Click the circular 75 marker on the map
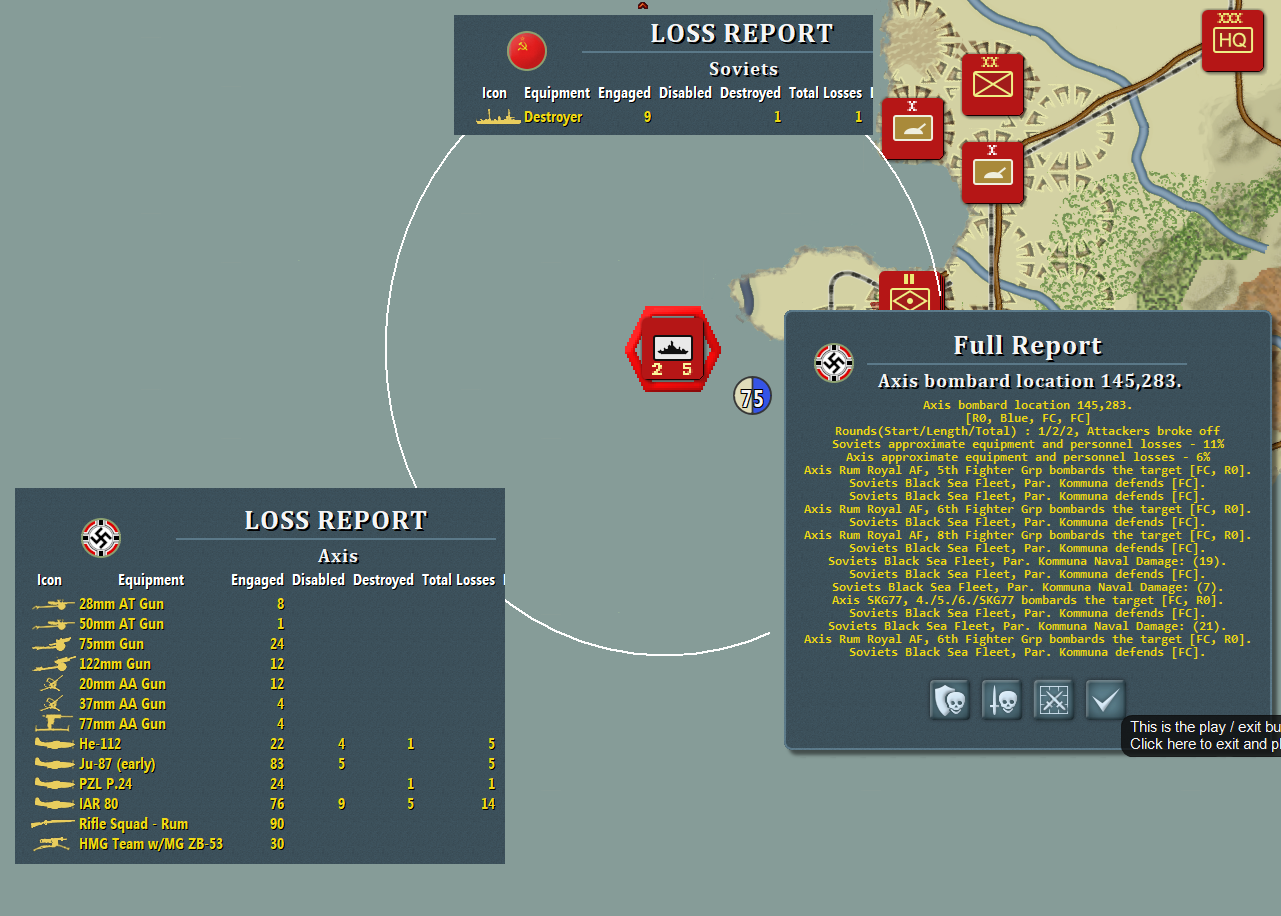Image resolution: width=1281 pixels, height=916 pixels. [x=752, y=396]
